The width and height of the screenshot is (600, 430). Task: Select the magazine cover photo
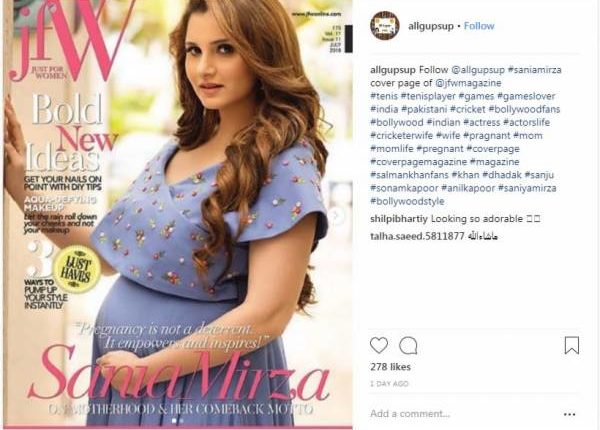tap(178, 214)
